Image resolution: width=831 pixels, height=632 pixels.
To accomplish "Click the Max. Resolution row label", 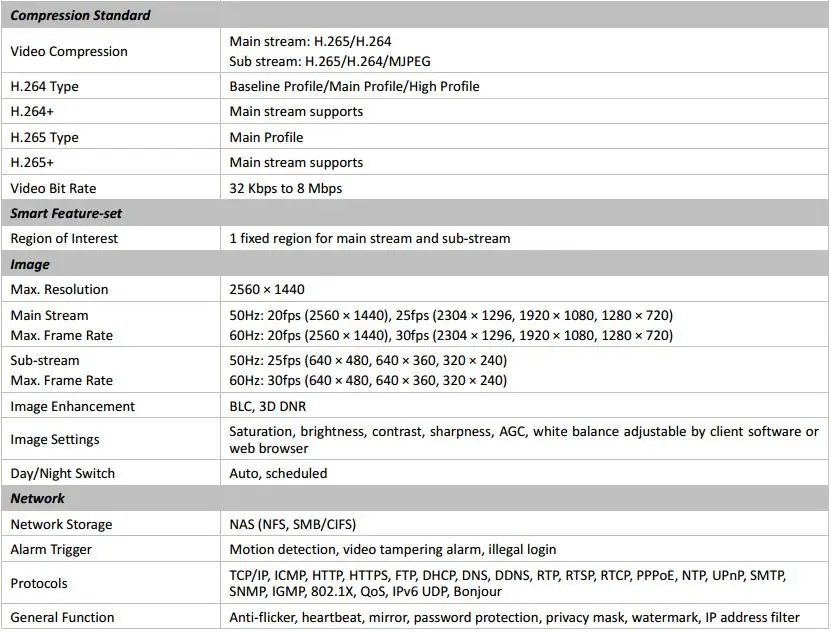I will (x=59, y=289).
